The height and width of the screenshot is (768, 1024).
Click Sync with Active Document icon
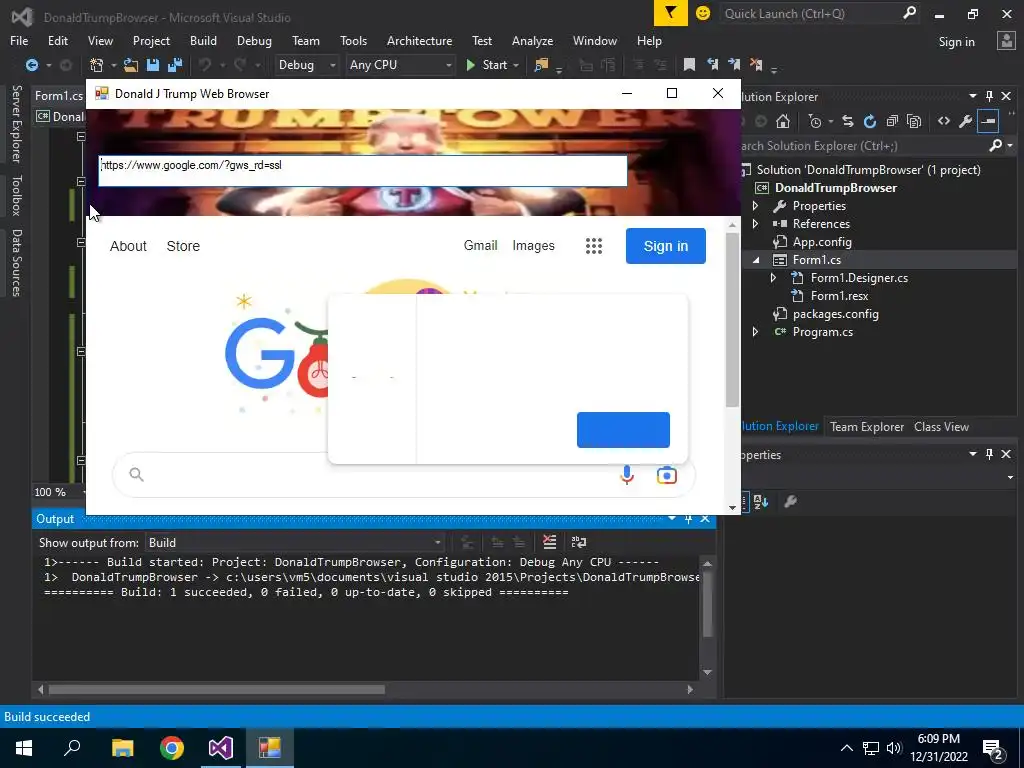(848, 121)
